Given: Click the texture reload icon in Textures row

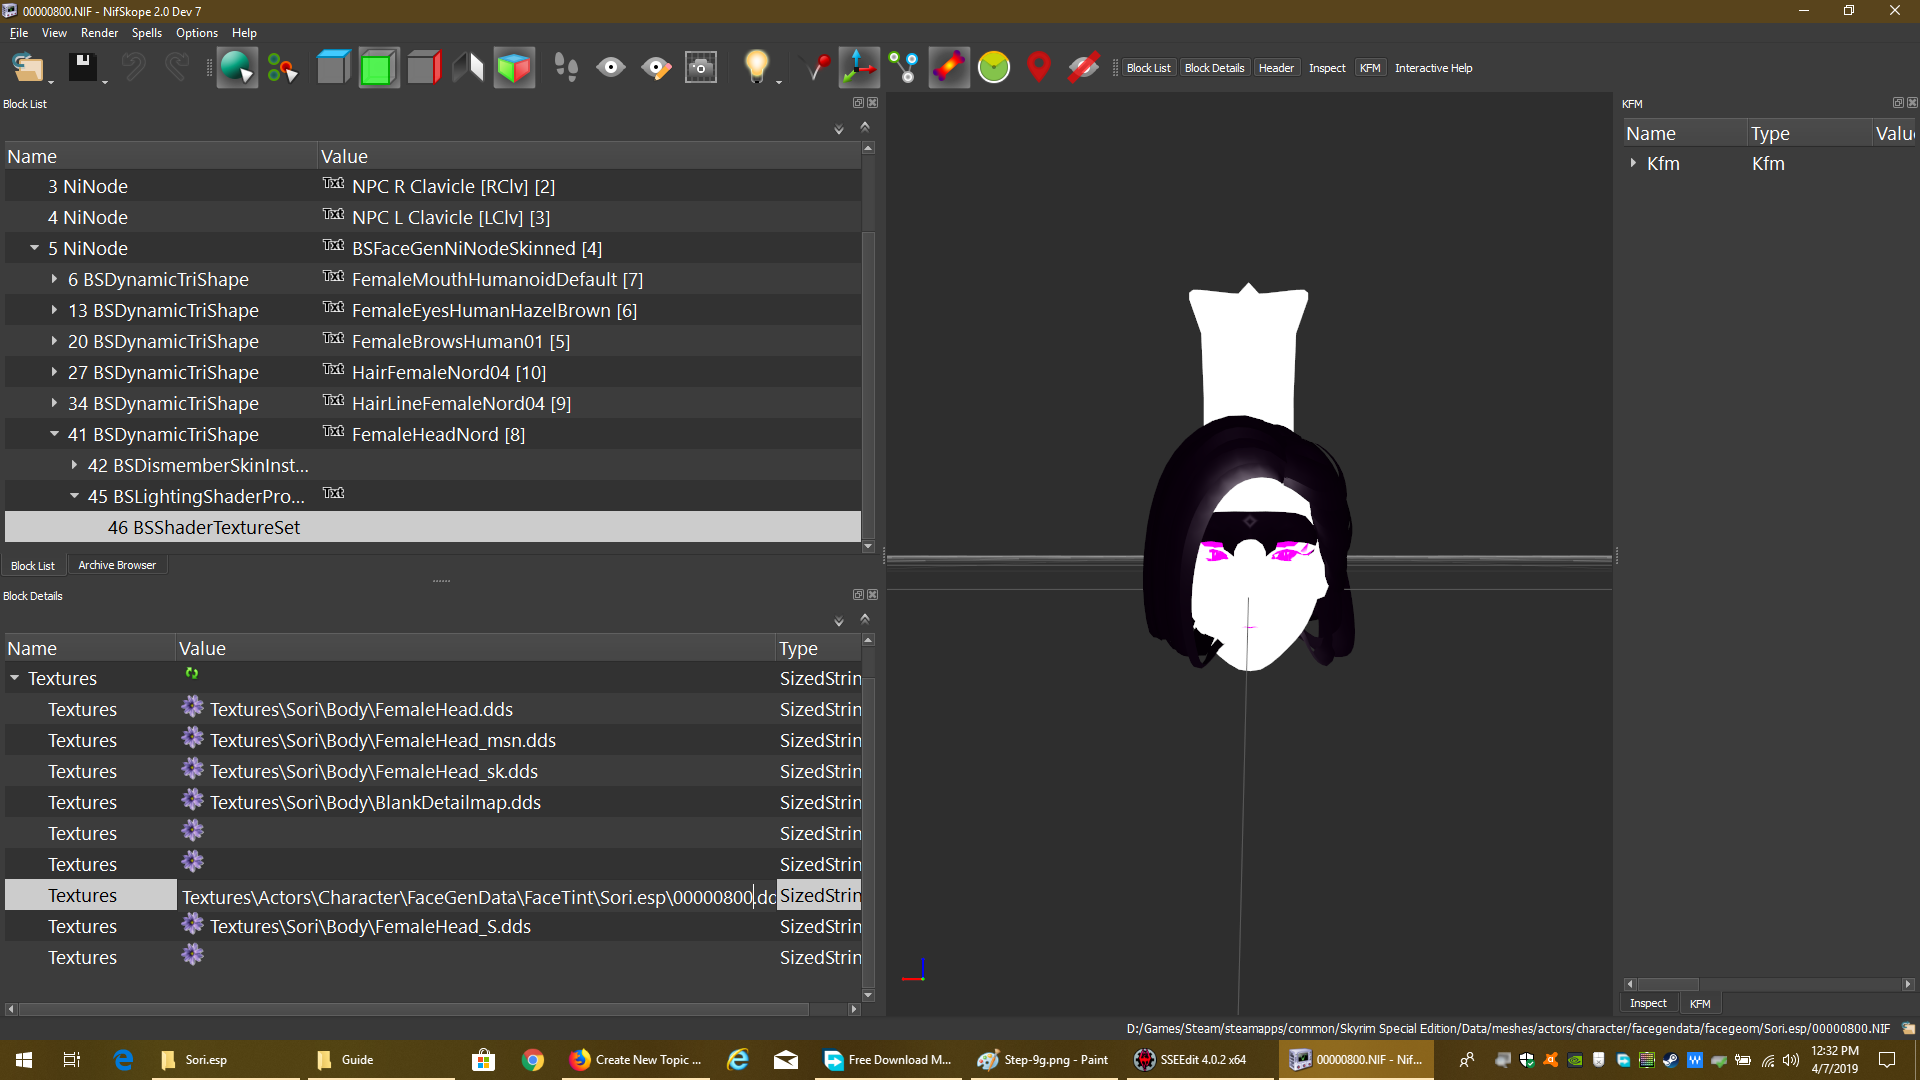Looking at the screenshot, I should (192, 674).
